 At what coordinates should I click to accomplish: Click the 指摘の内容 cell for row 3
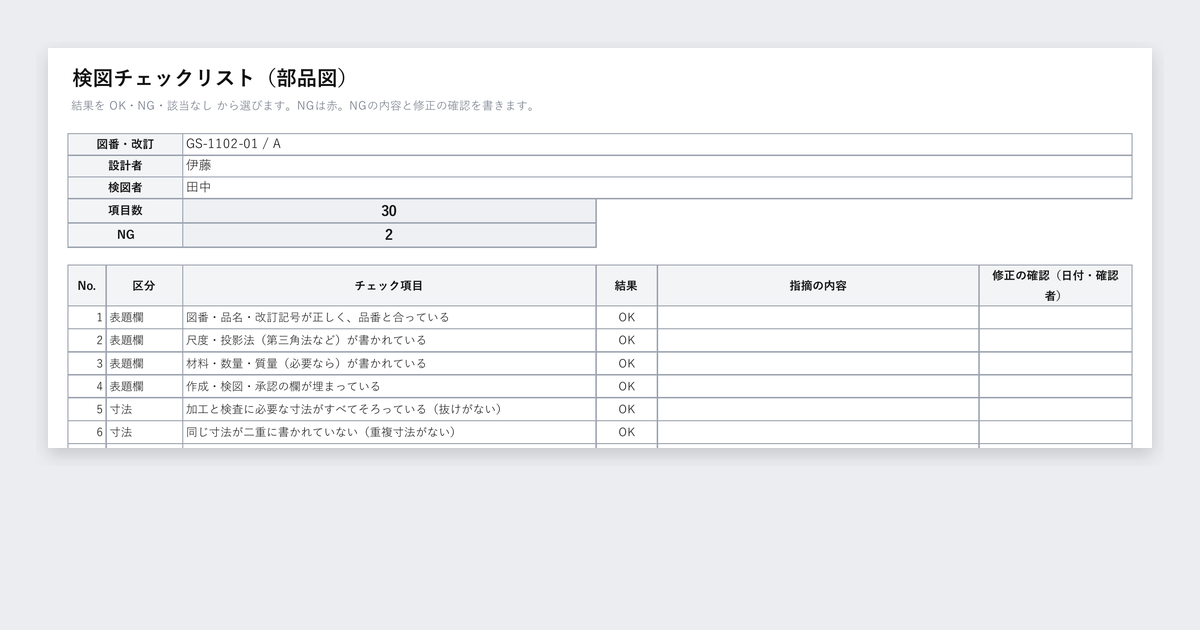pos(818,363)
